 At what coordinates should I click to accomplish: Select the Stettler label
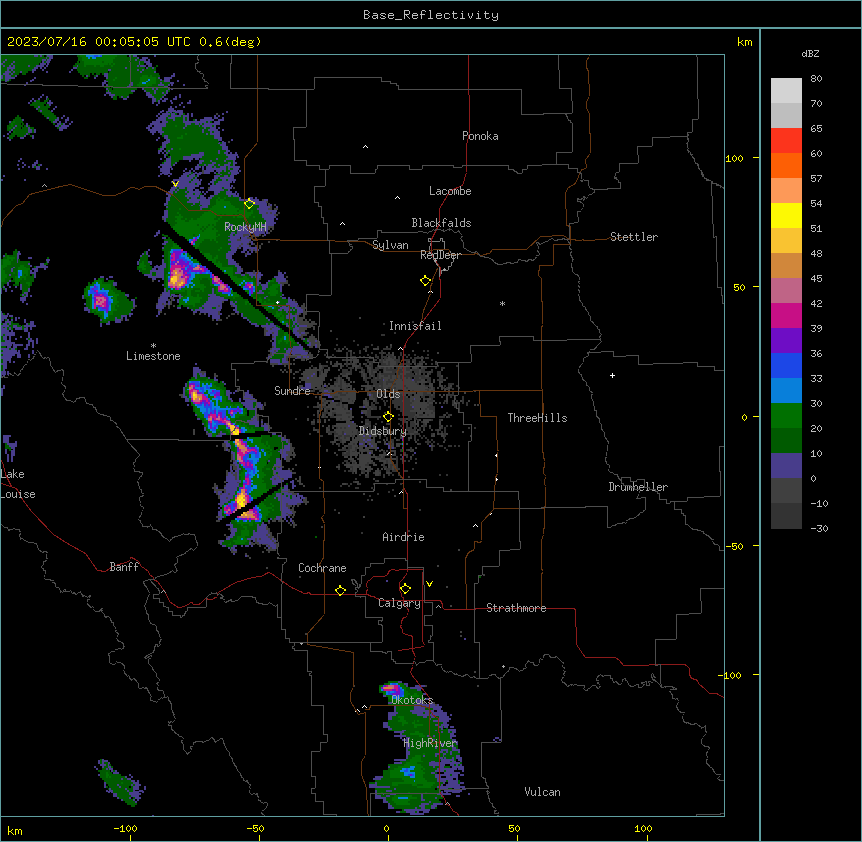click(634, 237)
